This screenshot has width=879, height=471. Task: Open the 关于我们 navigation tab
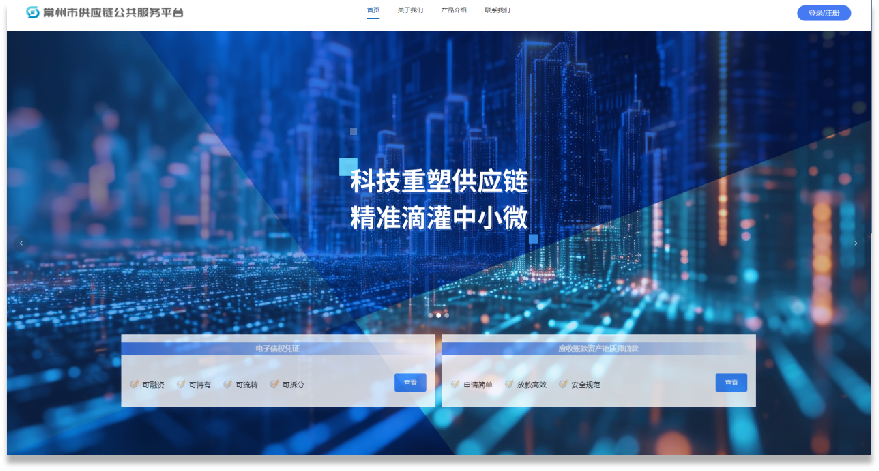tap(410, 11)
